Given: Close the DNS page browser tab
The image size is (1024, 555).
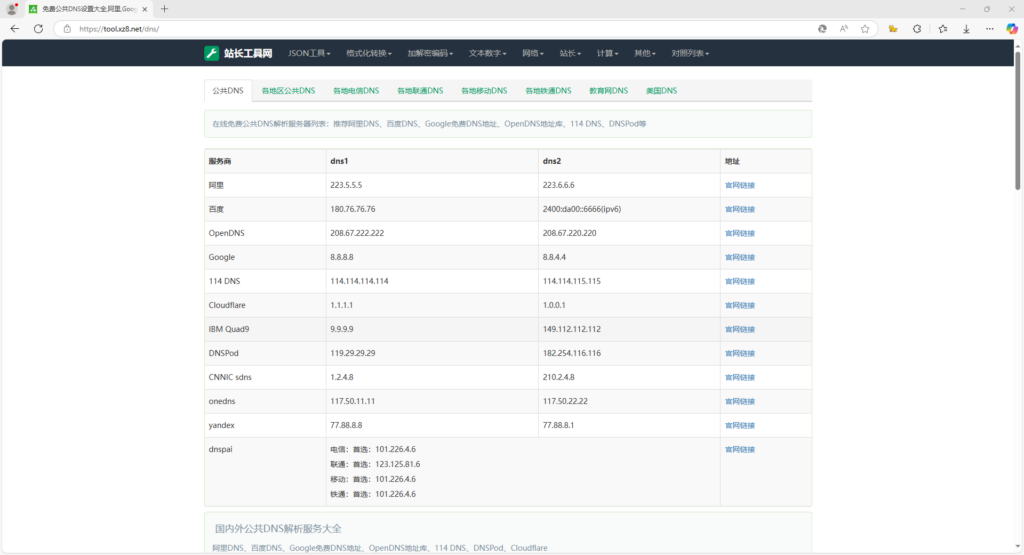Looking at the screenshot, I should (144, 9).
